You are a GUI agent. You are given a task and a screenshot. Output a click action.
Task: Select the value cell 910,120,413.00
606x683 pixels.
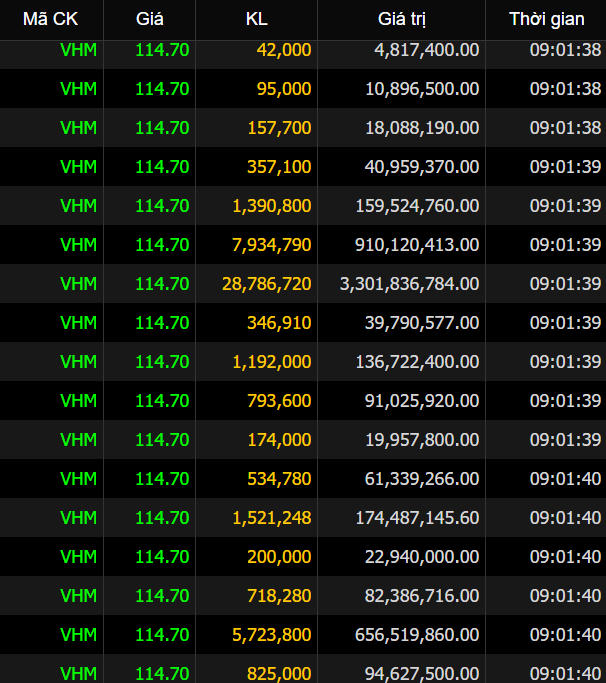pos(417,245)
